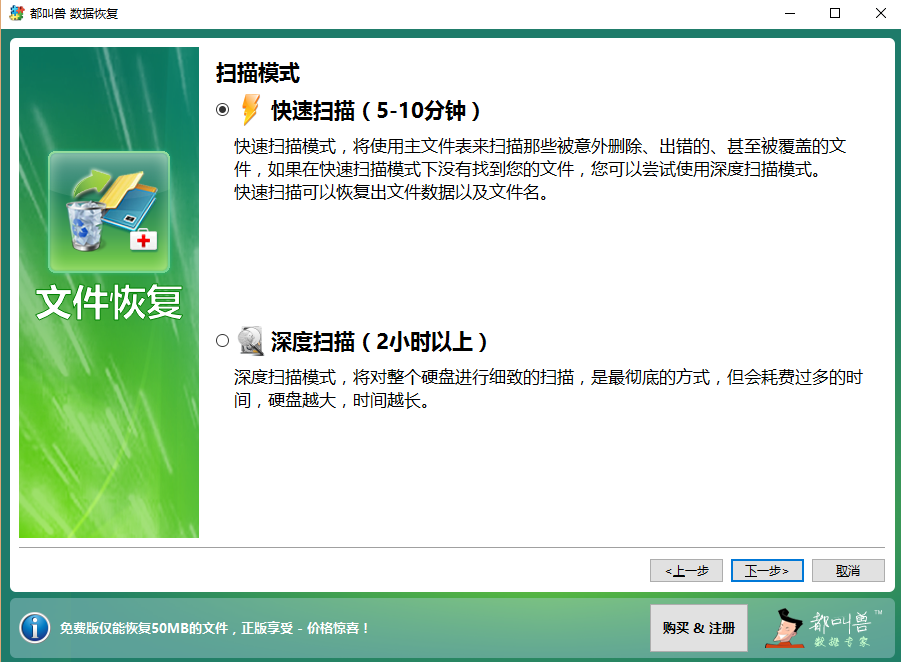Minimize the data recovery window
Image resolution: width=901 pixels, height=662 pixels.
[789, 13]
